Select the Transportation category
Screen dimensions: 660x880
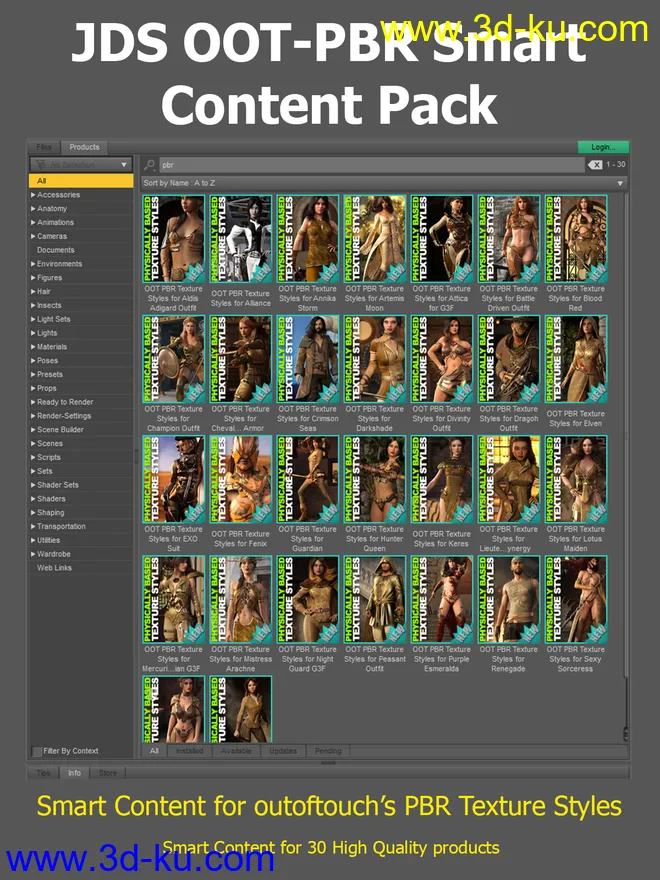61,526
